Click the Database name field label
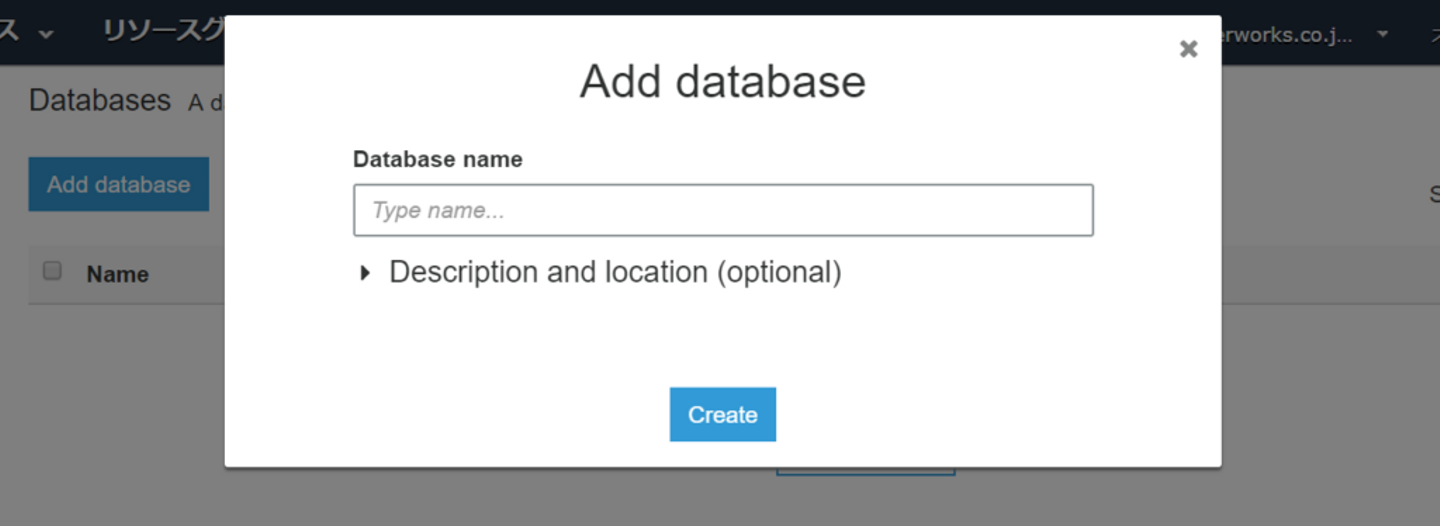This screenshot has width=1440, height=526. (x=437, y=159)
